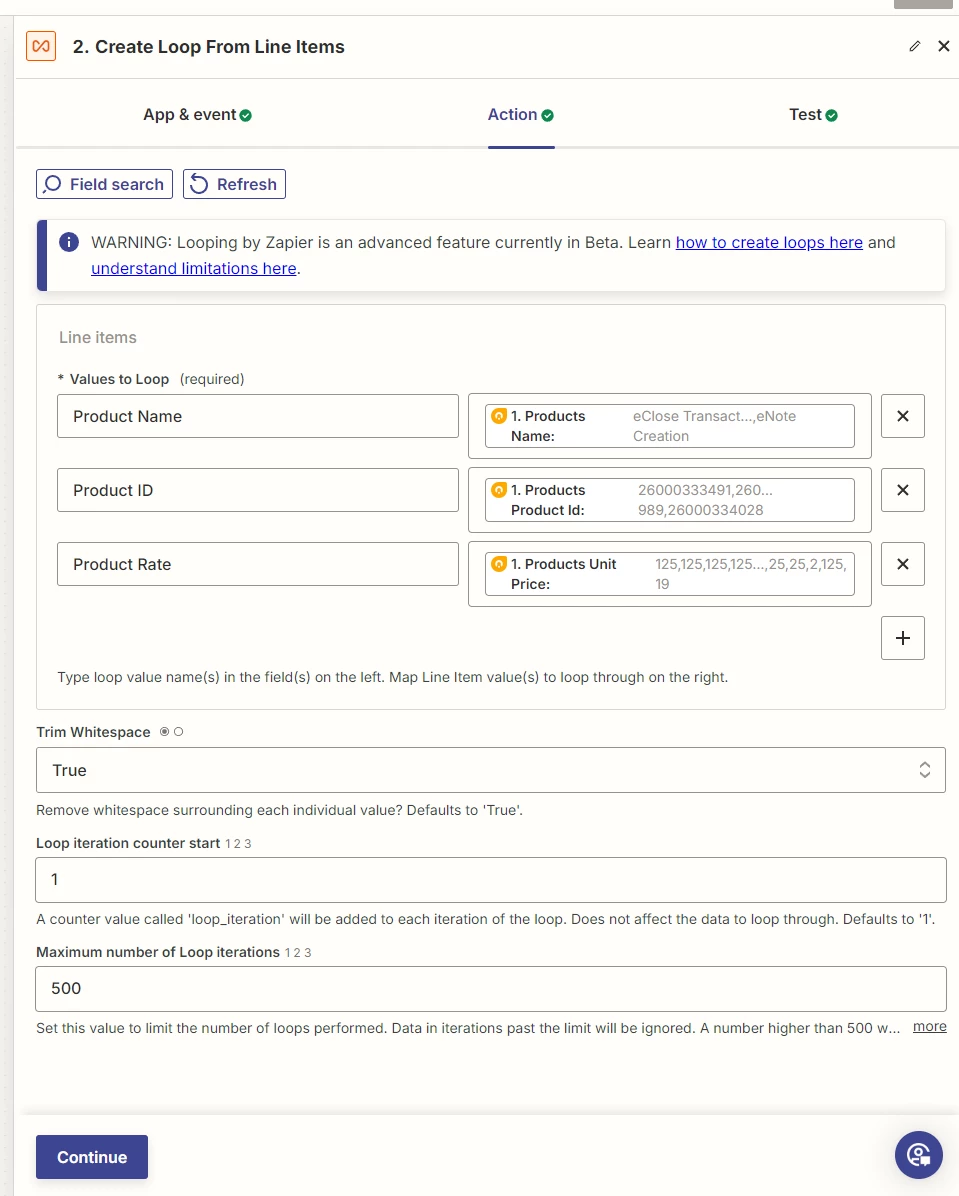This screenshot has width=959, height=1196.
Task: Click the Refresh button
Action: coord(234,184)
